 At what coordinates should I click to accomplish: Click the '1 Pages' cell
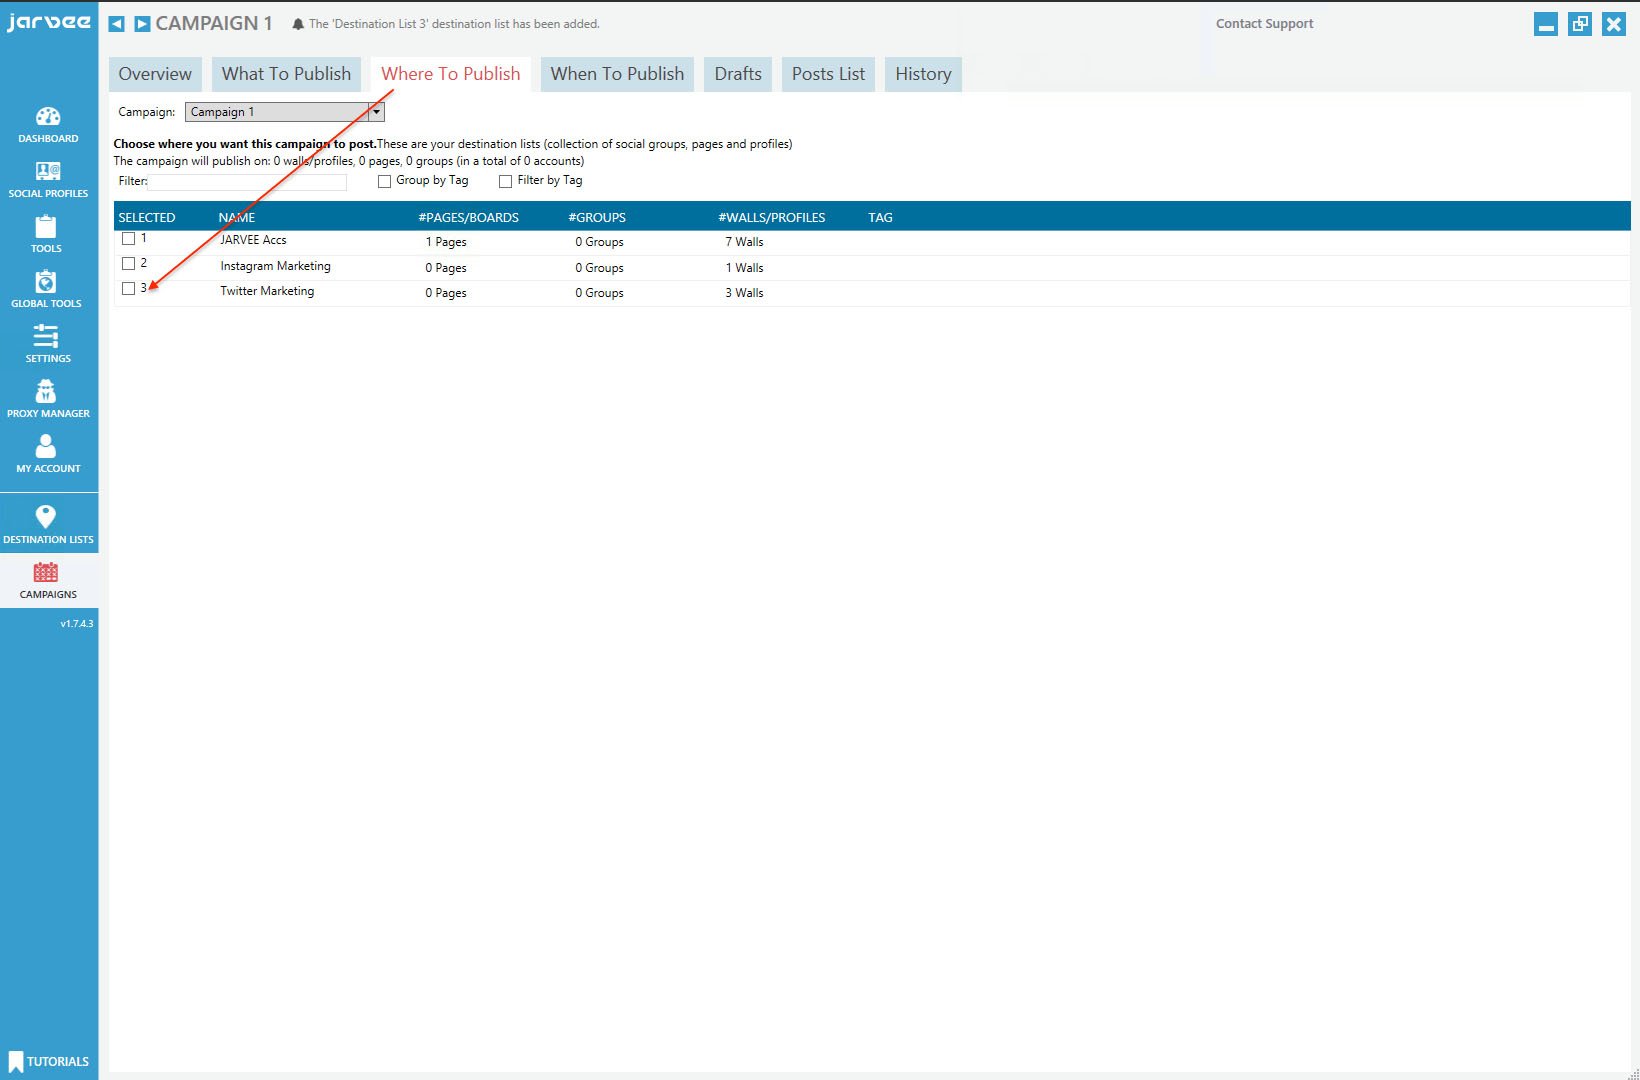(446, 242)
